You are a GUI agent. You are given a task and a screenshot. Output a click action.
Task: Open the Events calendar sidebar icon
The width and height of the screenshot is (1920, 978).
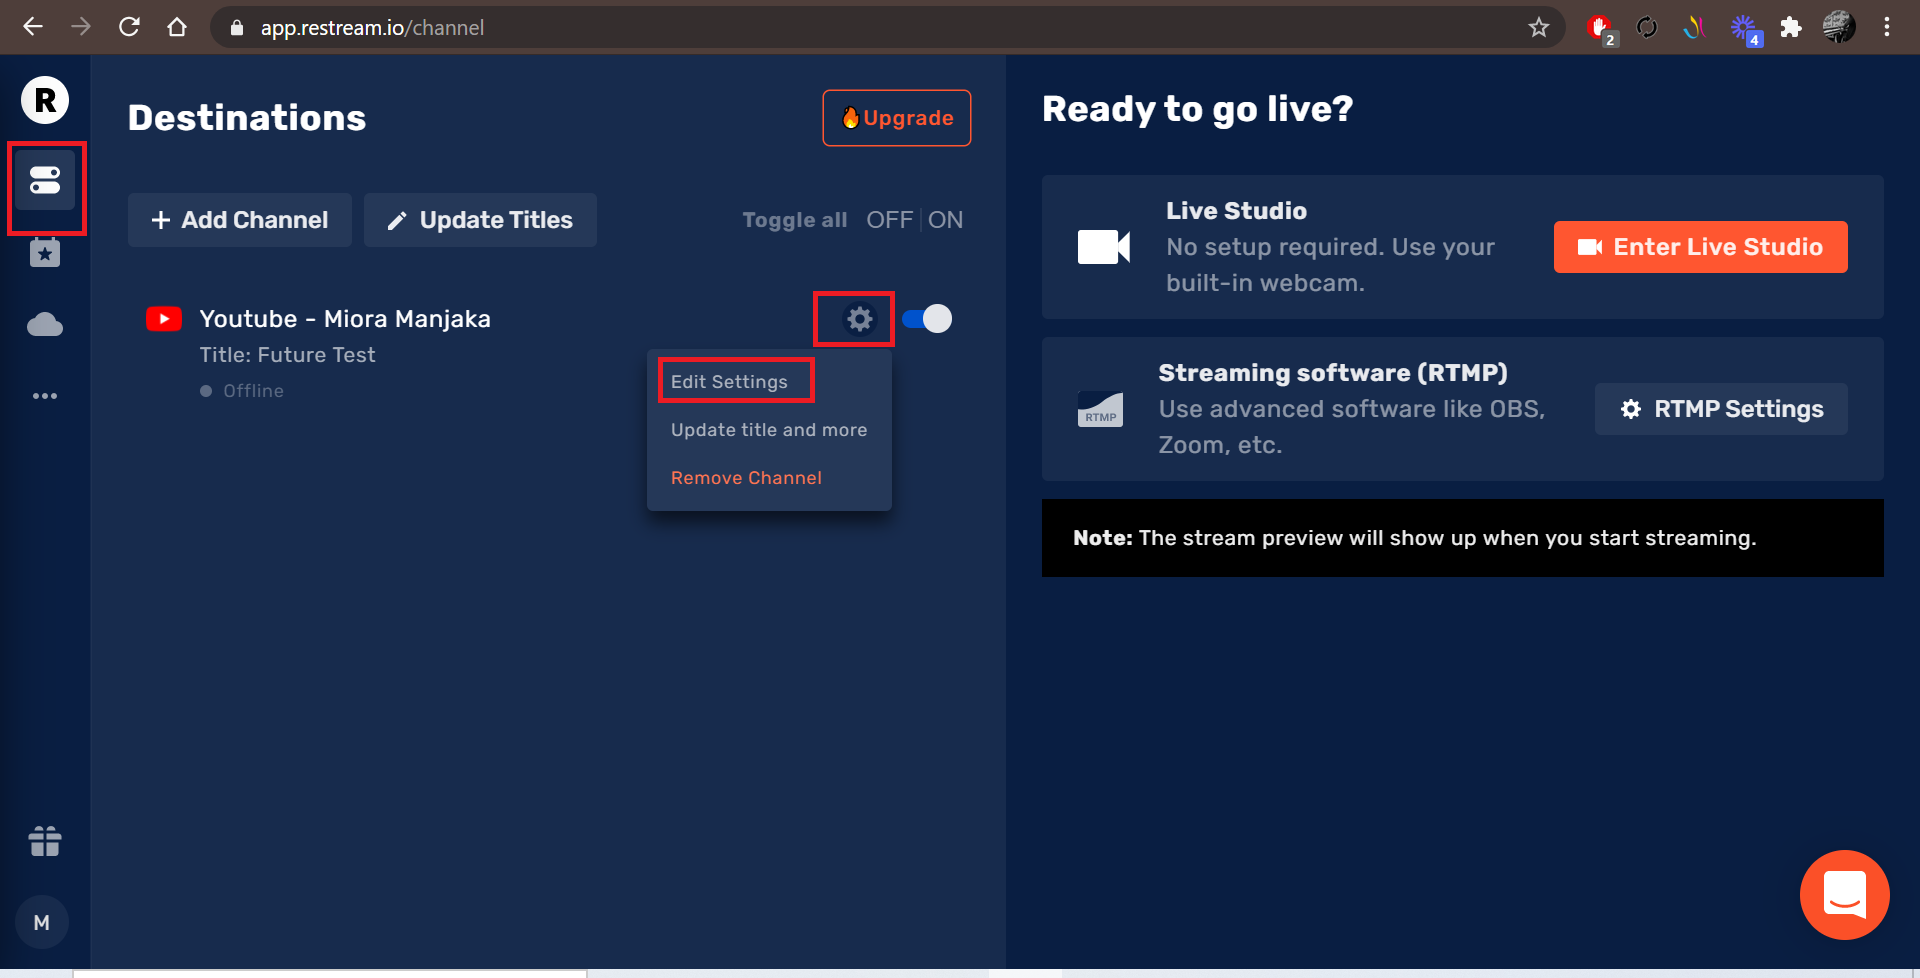[45, 253]
